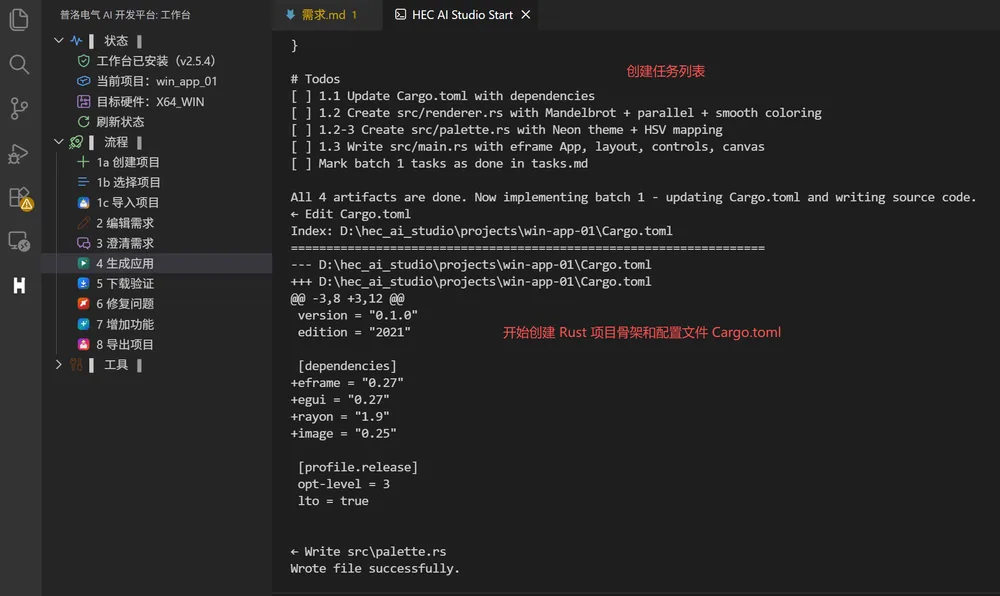Open the Remote Explorer icon
The height and width of the screenshot is (596, 1000).
tap(19, 242)
